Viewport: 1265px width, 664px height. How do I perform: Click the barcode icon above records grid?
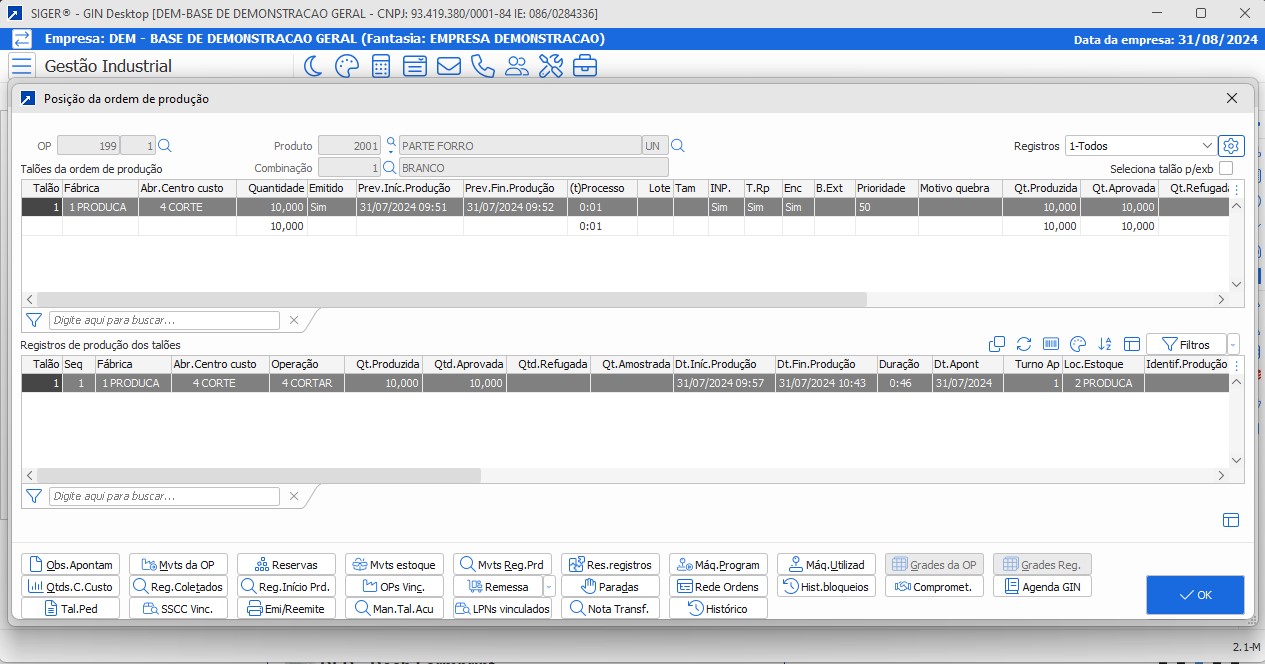tap(1051, 344)
